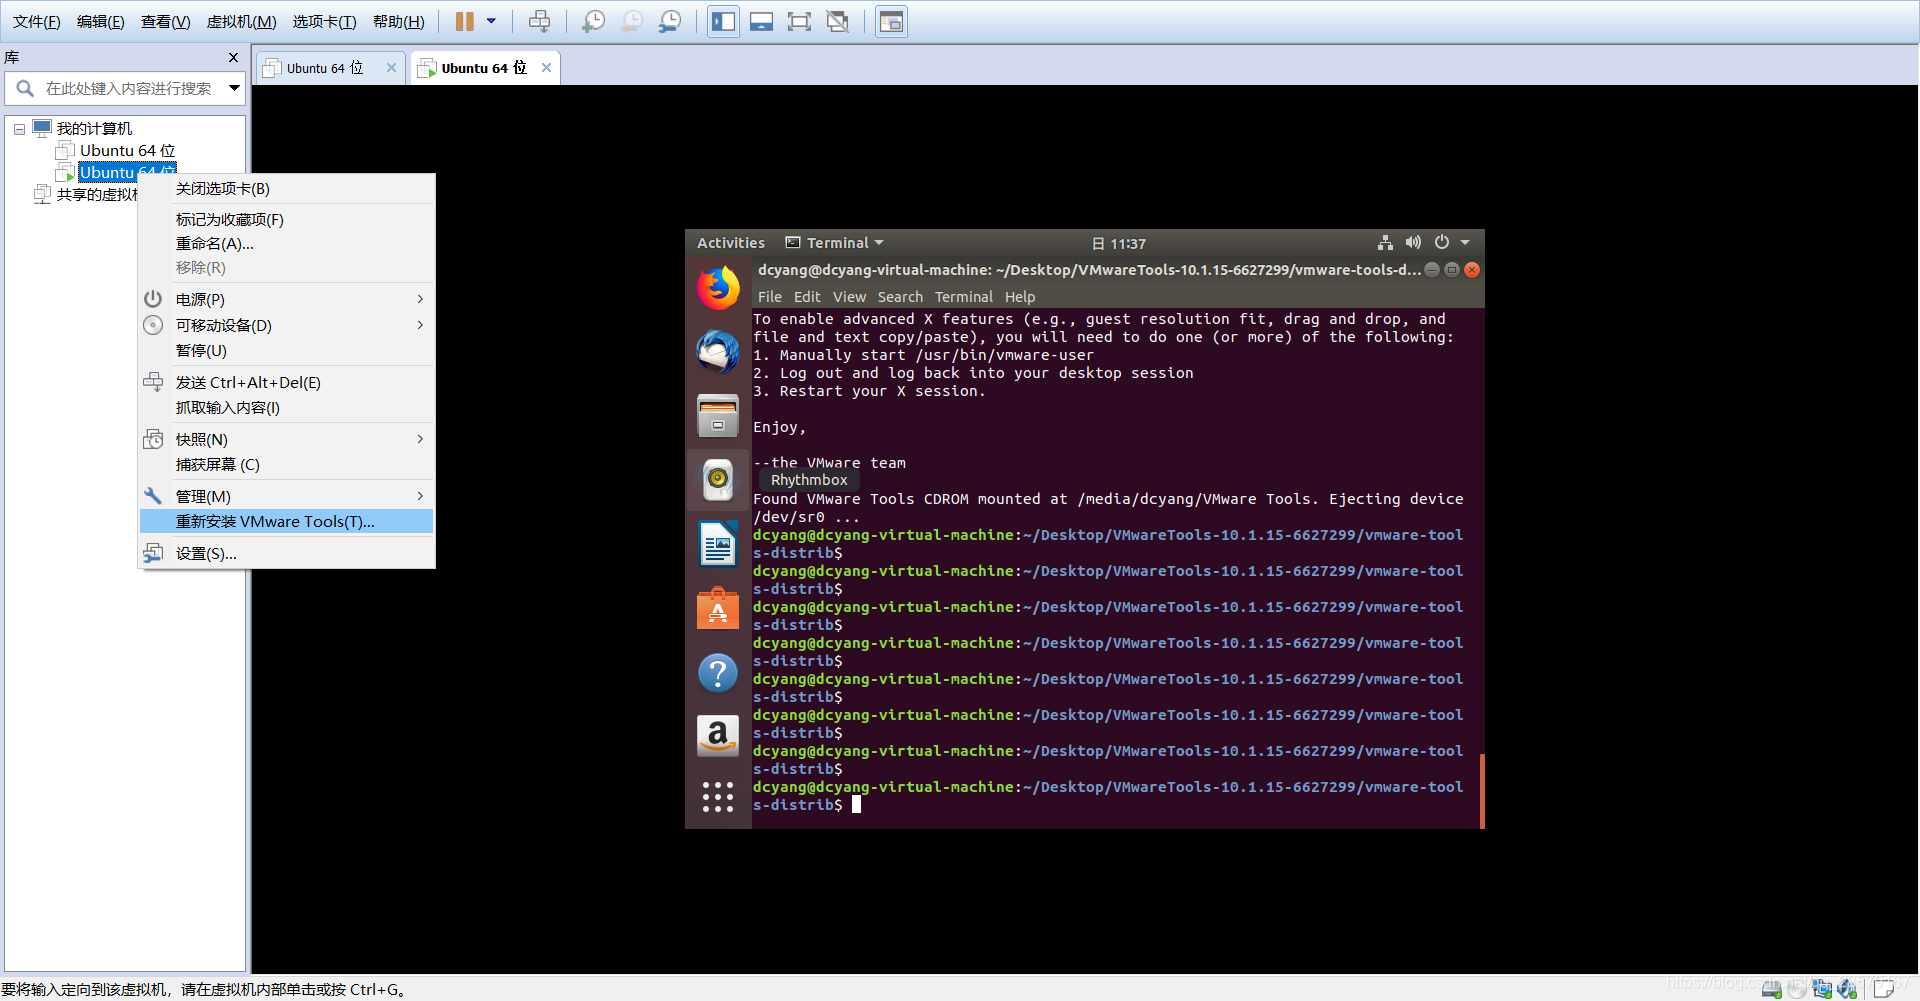This screenshot has width=1920, height=1001.
Task: Open Ubuntu Software from dock
Action: click(x=718, y=609)
